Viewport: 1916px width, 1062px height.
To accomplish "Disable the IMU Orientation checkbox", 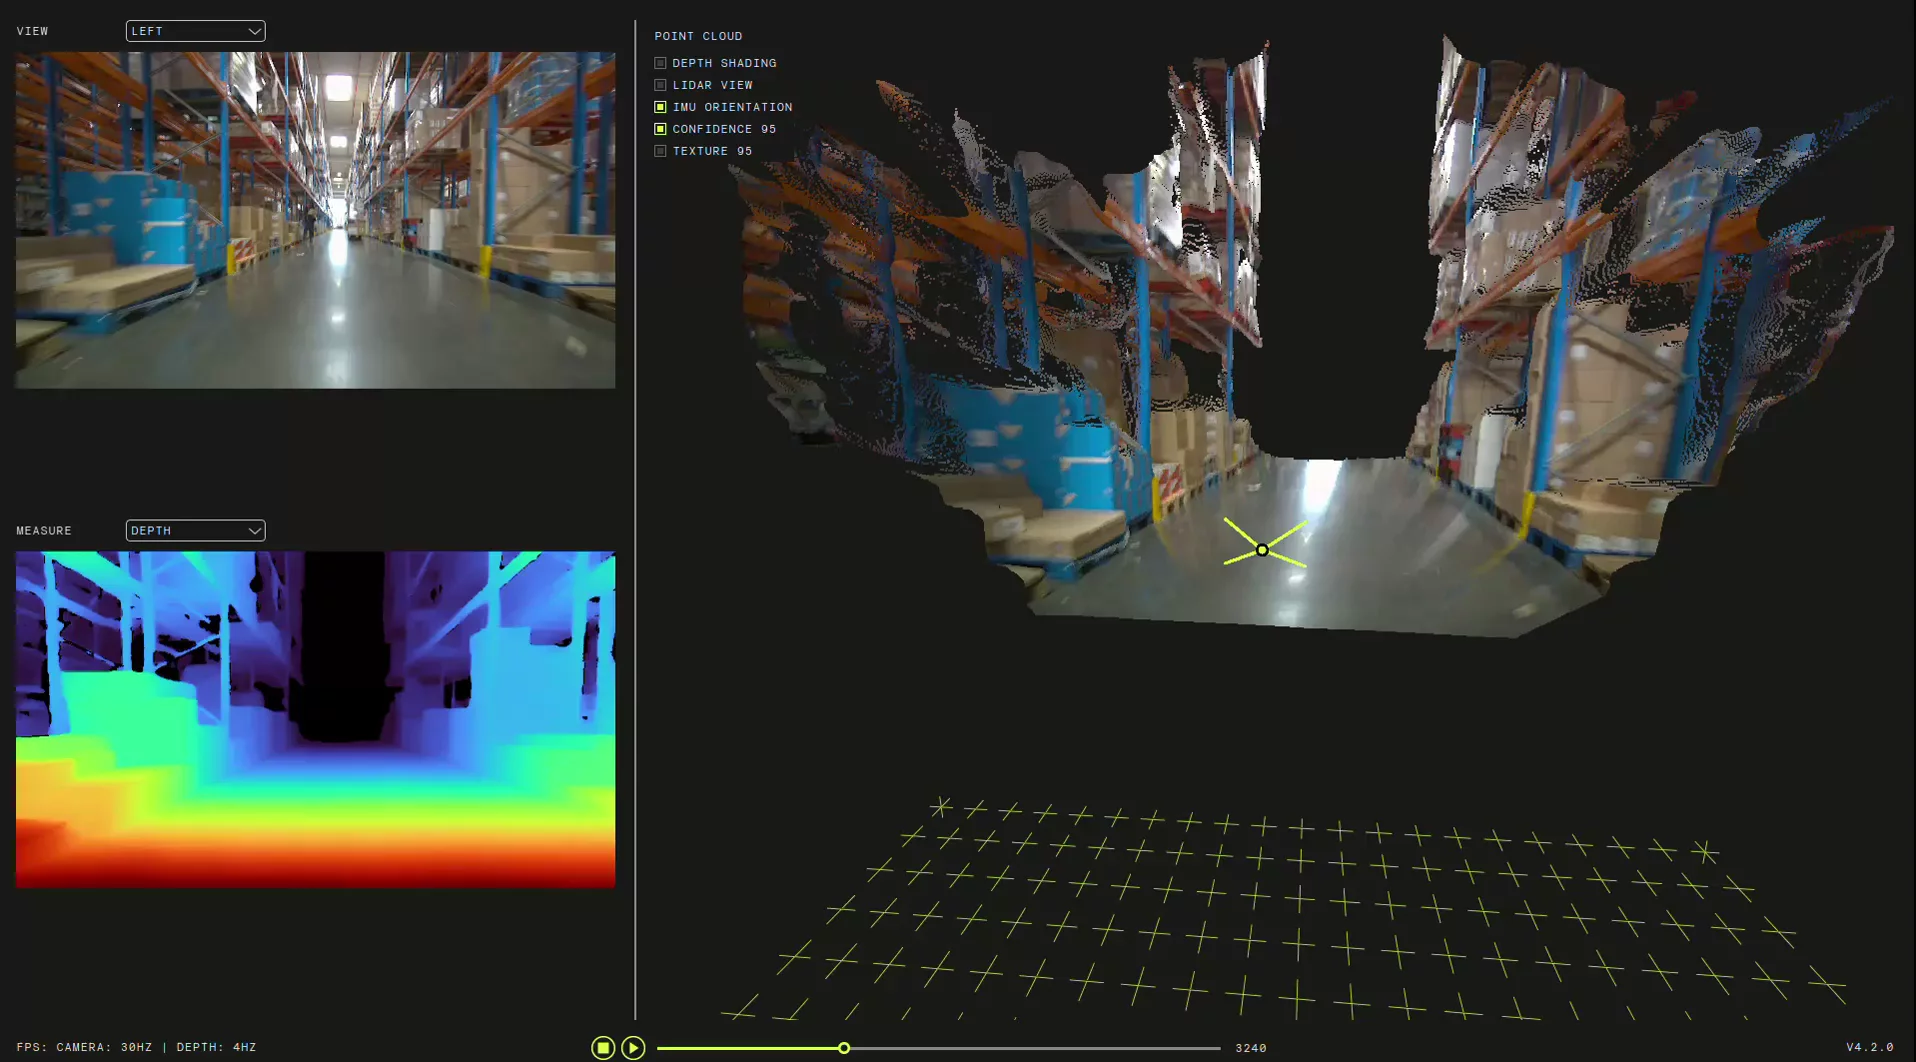I will (x=660, y=107).
